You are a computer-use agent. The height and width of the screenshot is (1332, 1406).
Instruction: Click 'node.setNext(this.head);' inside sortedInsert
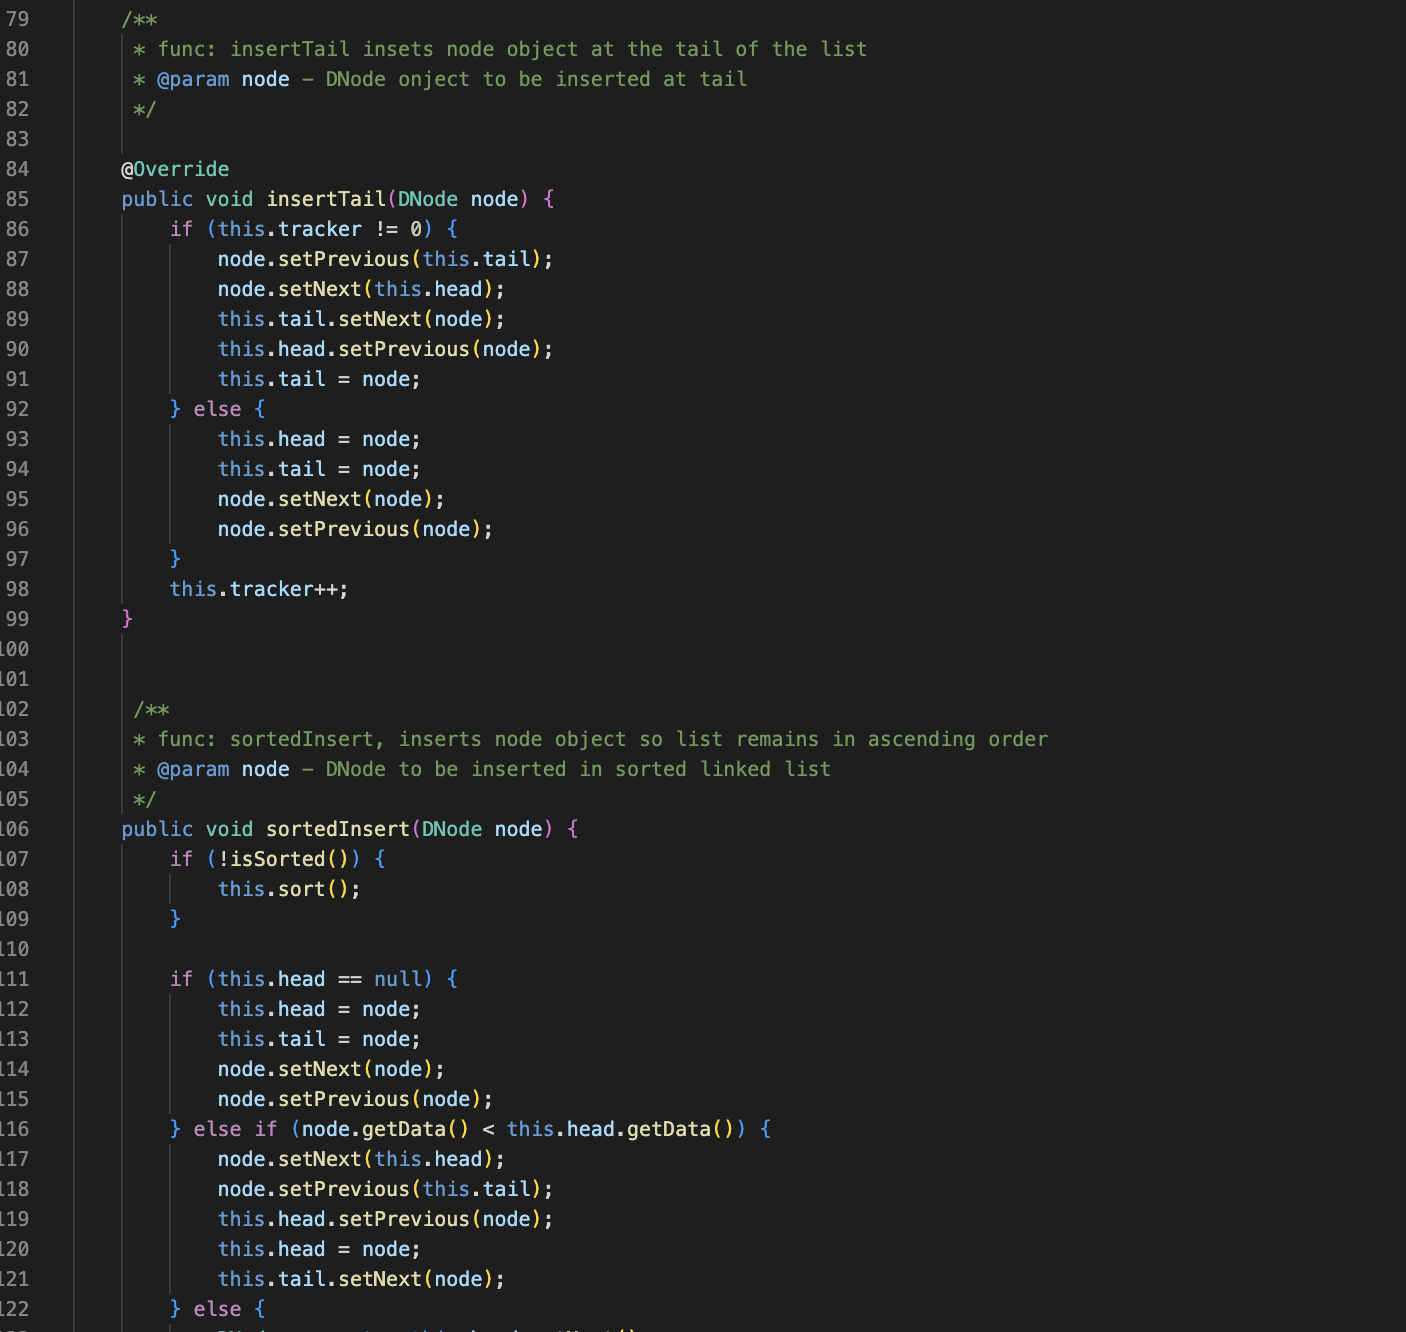362,1159
